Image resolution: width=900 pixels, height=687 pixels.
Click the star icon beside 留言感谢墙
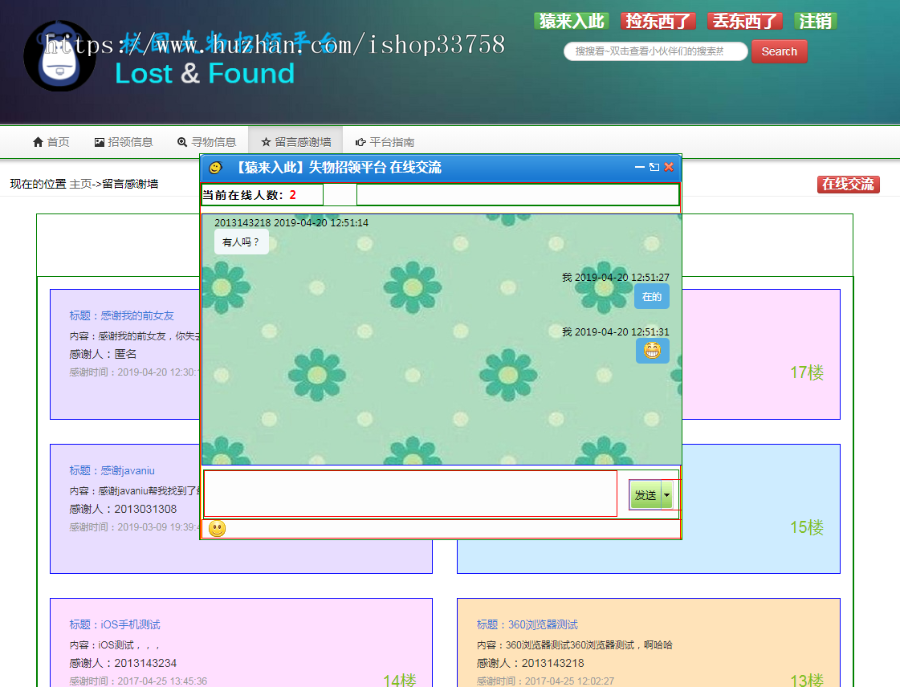pyautogui.click(x=264, y=142)
